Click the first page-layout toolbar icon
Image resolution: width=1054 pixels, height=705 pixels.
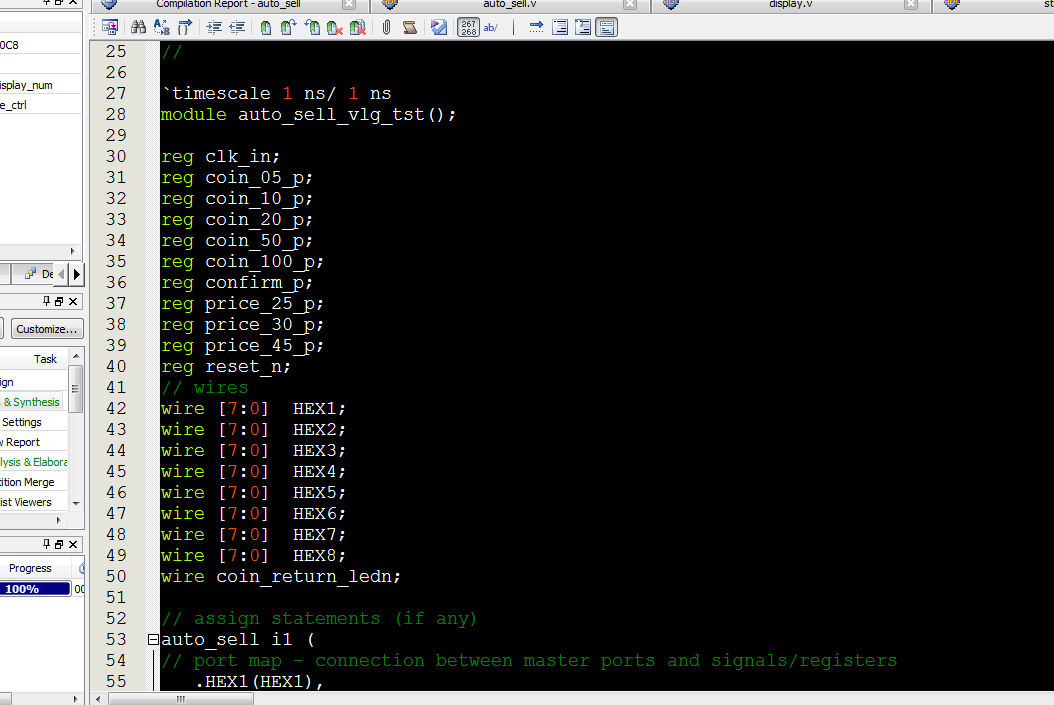(x=560, y=28)
